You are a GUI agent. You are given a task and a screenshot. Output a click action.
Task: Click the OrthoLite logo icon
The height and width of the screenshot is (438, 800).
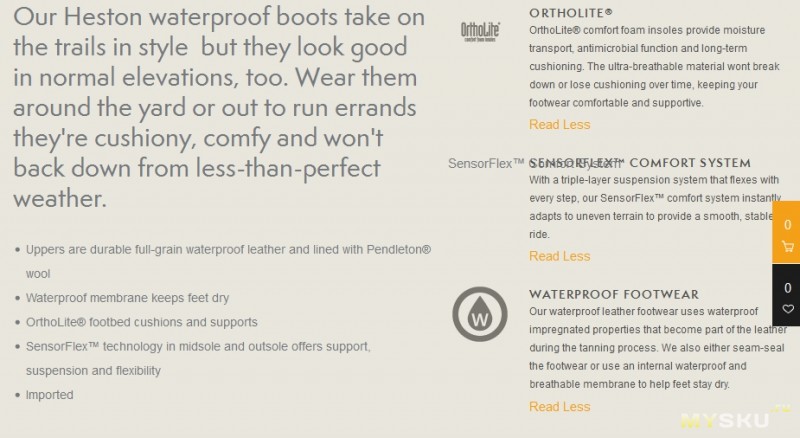[x=480, y=32]
